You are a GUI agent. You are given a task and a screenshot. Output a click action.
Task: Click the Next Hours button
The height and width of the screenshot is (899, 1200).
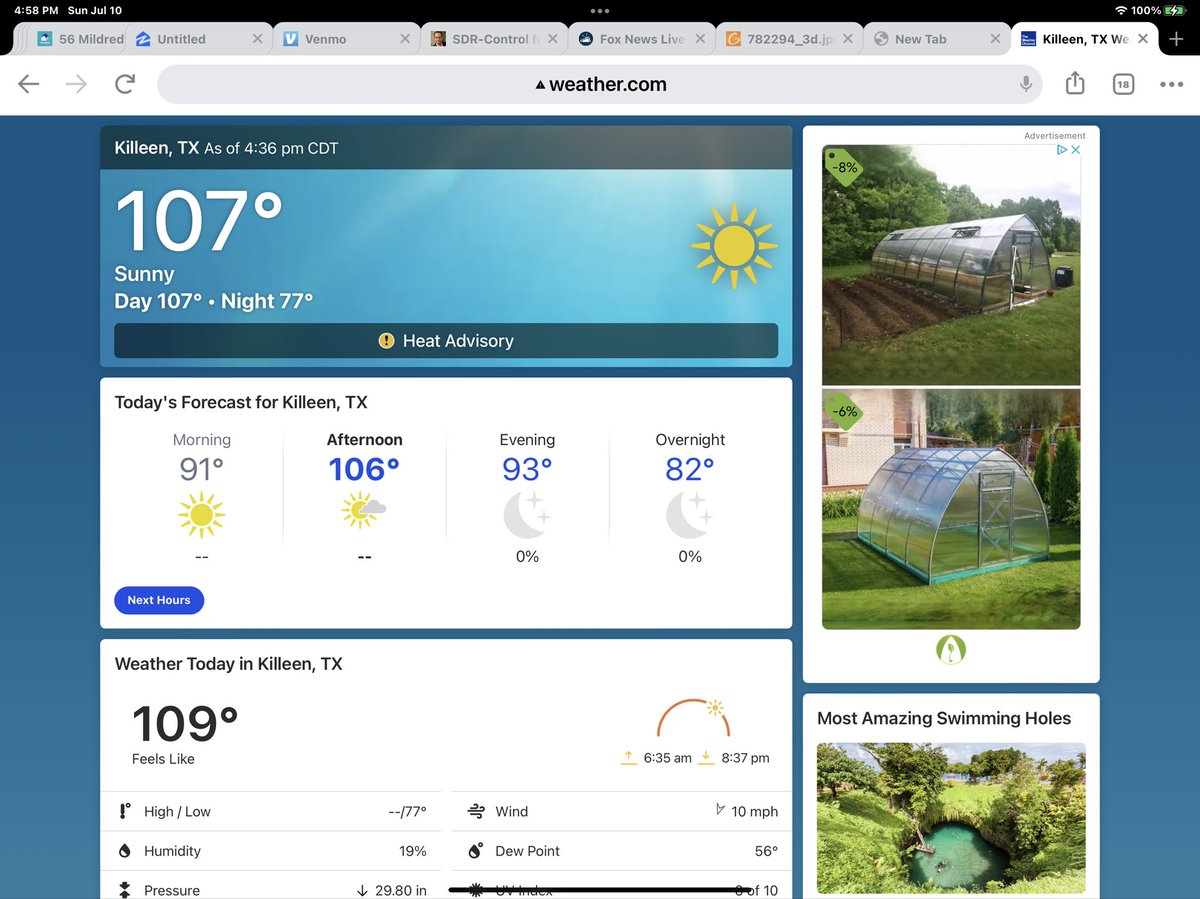pyautogui.click(x=159, y=600)
